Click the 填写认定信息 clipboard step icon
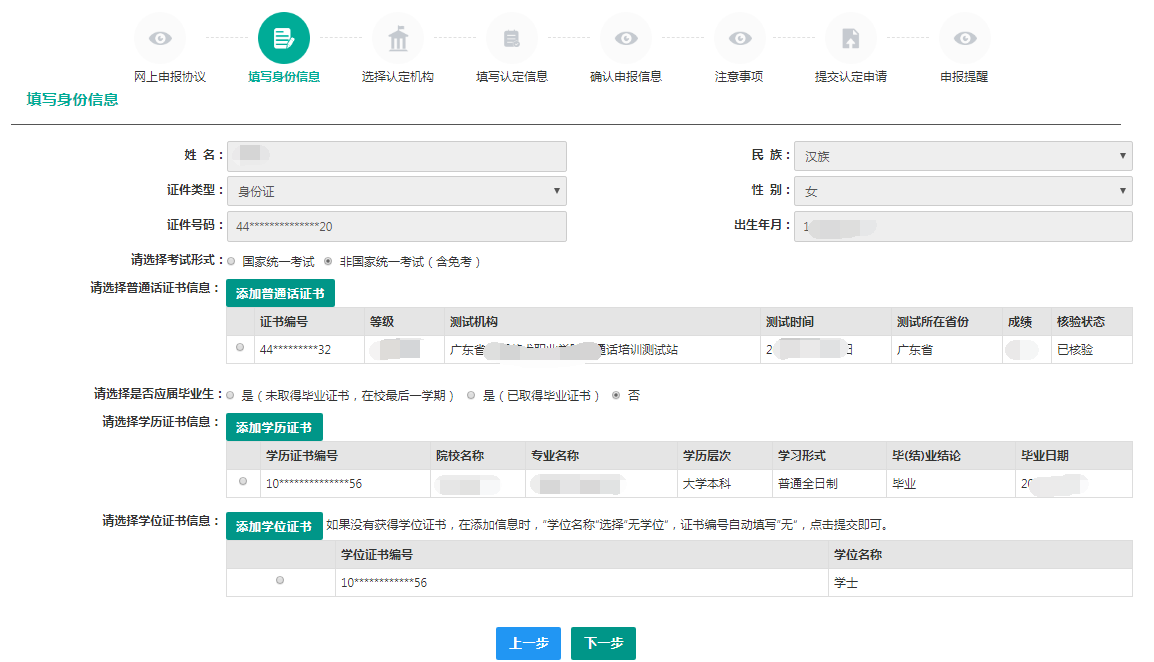The height and width of the screenshot is (662, 1154). [511, 39]
